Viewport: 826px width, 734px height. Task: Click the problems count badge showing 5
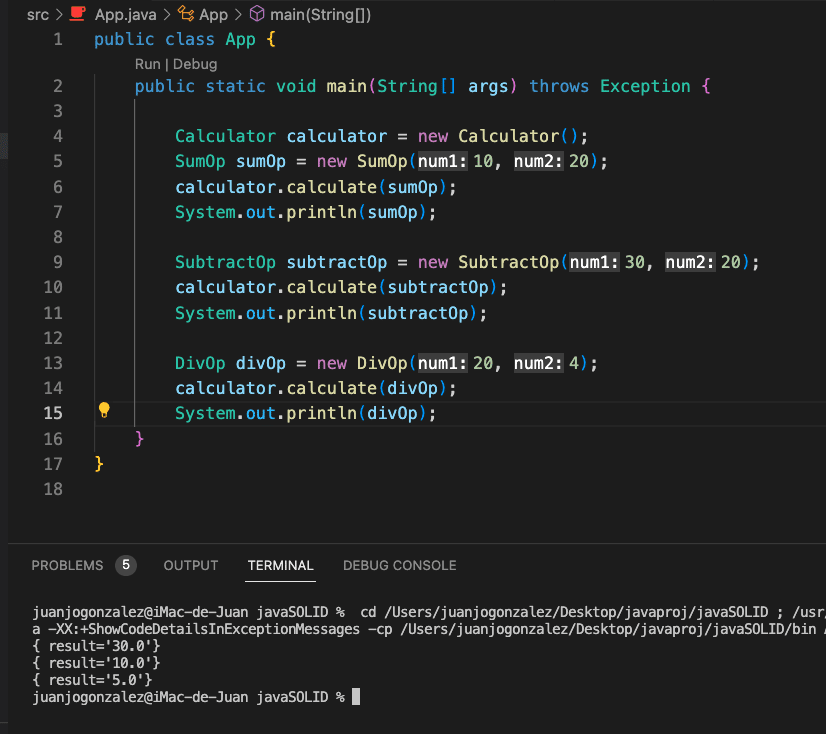pos(126,565)
